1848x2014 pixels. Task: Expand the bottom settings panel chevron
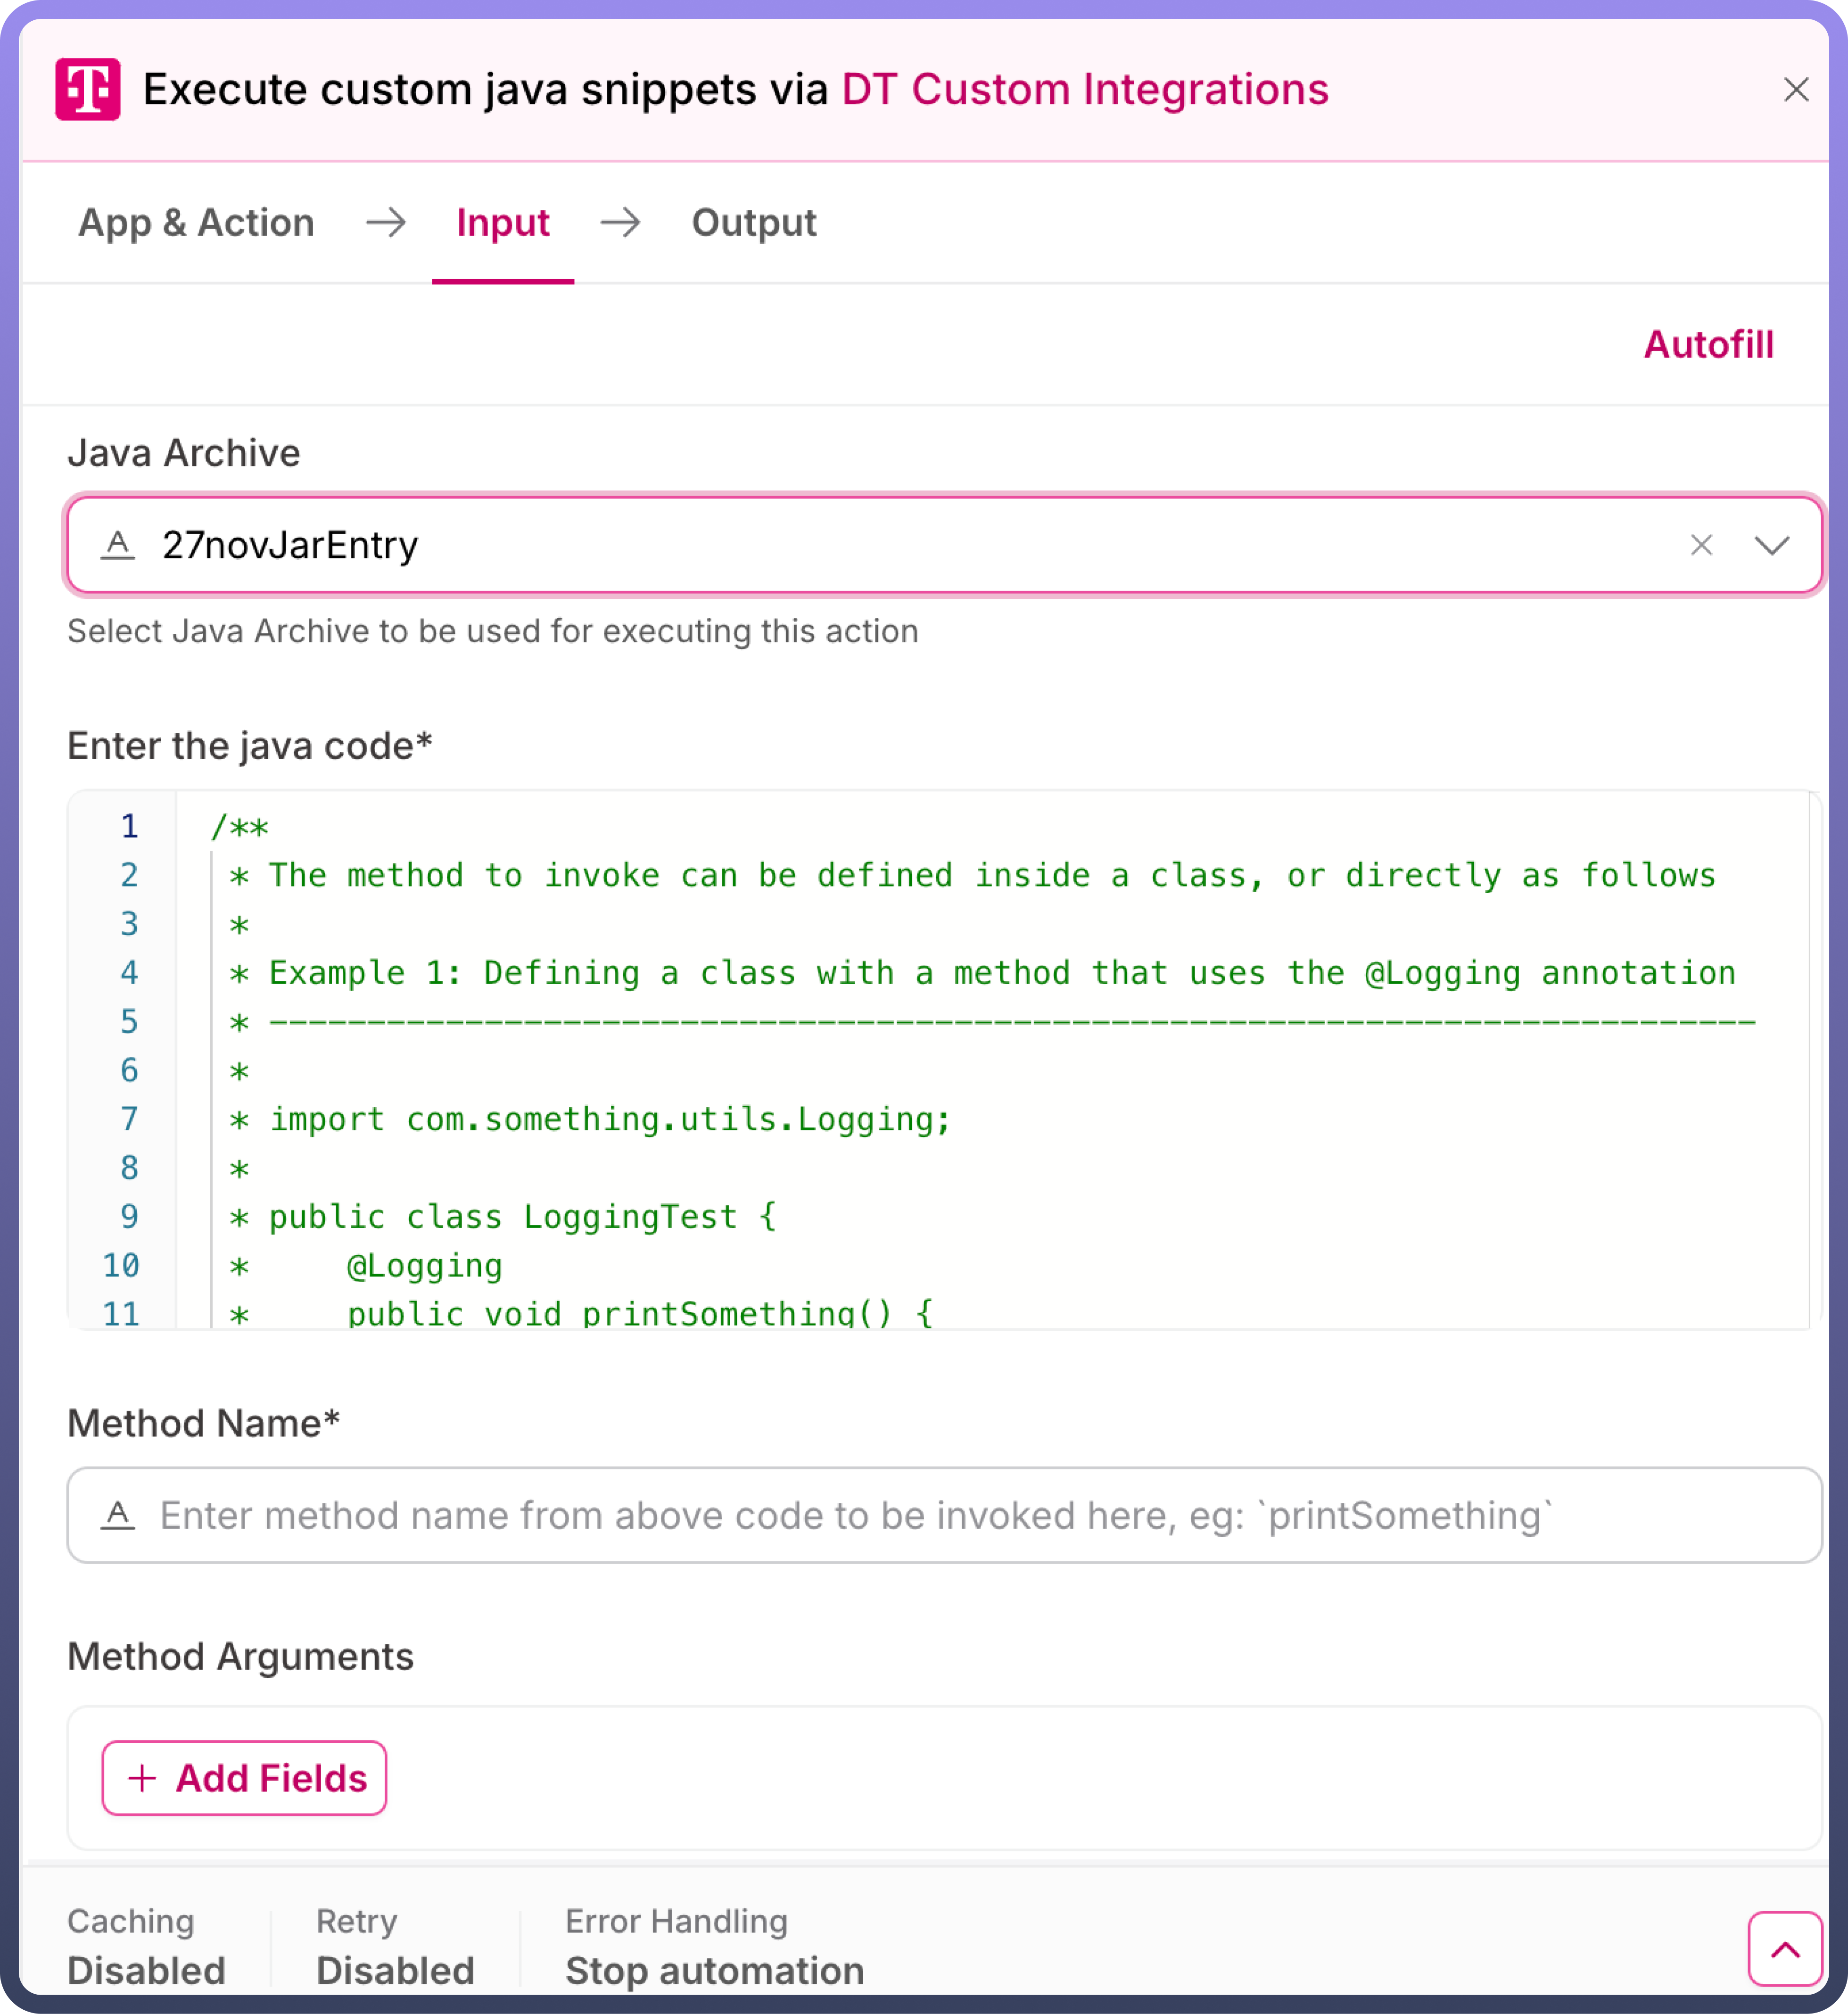pos(1785,1948)
